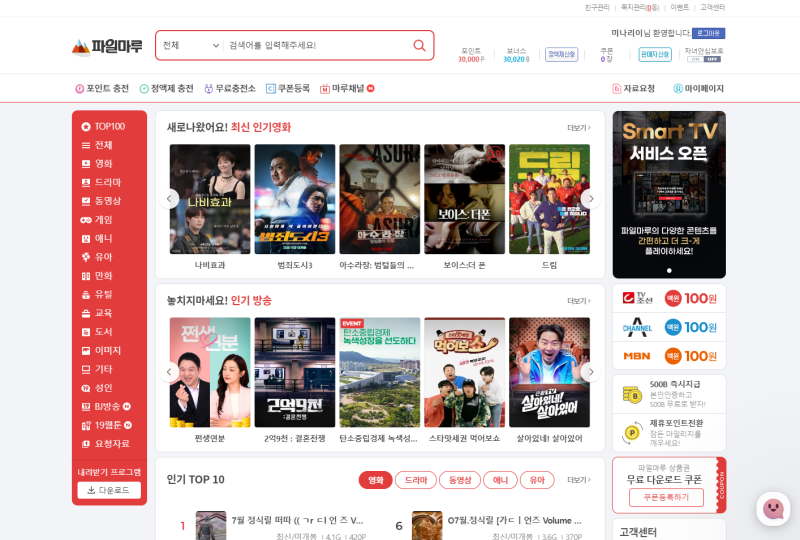Open 쿠폰등록 menu
The image size is (800, 540).
(288, 88)
